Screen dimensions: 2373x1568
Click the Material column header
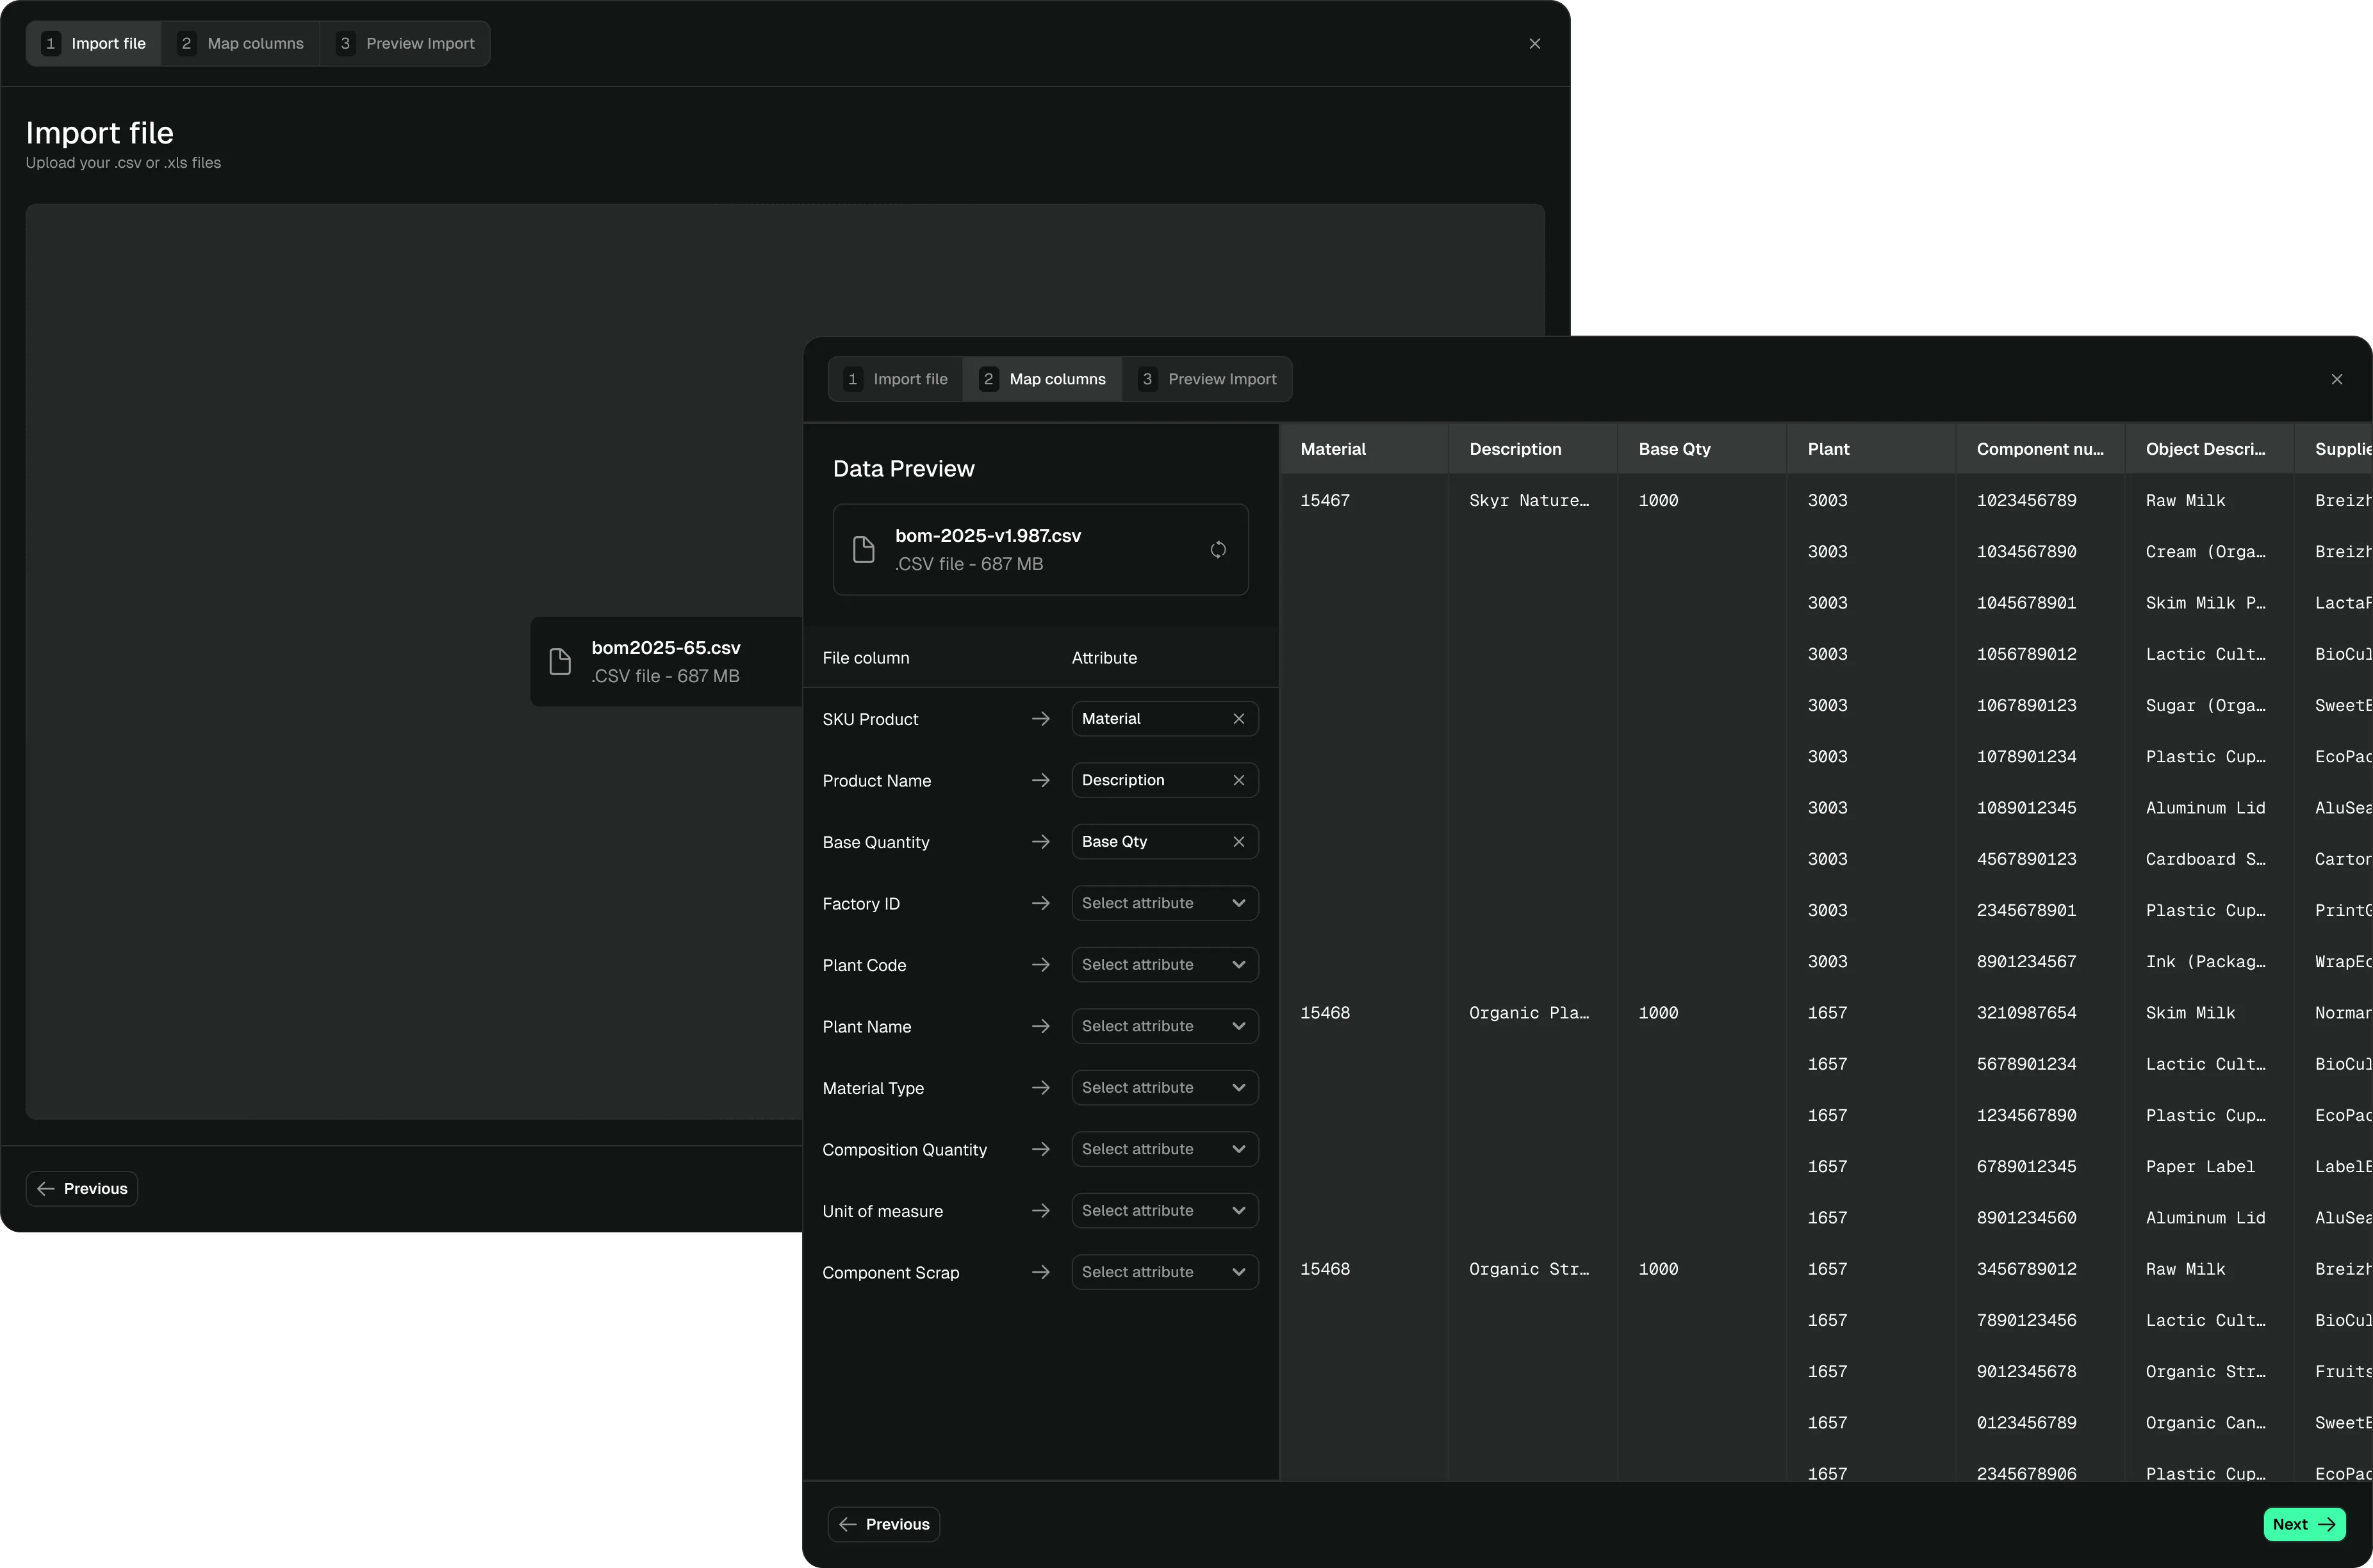point(1364,449)
